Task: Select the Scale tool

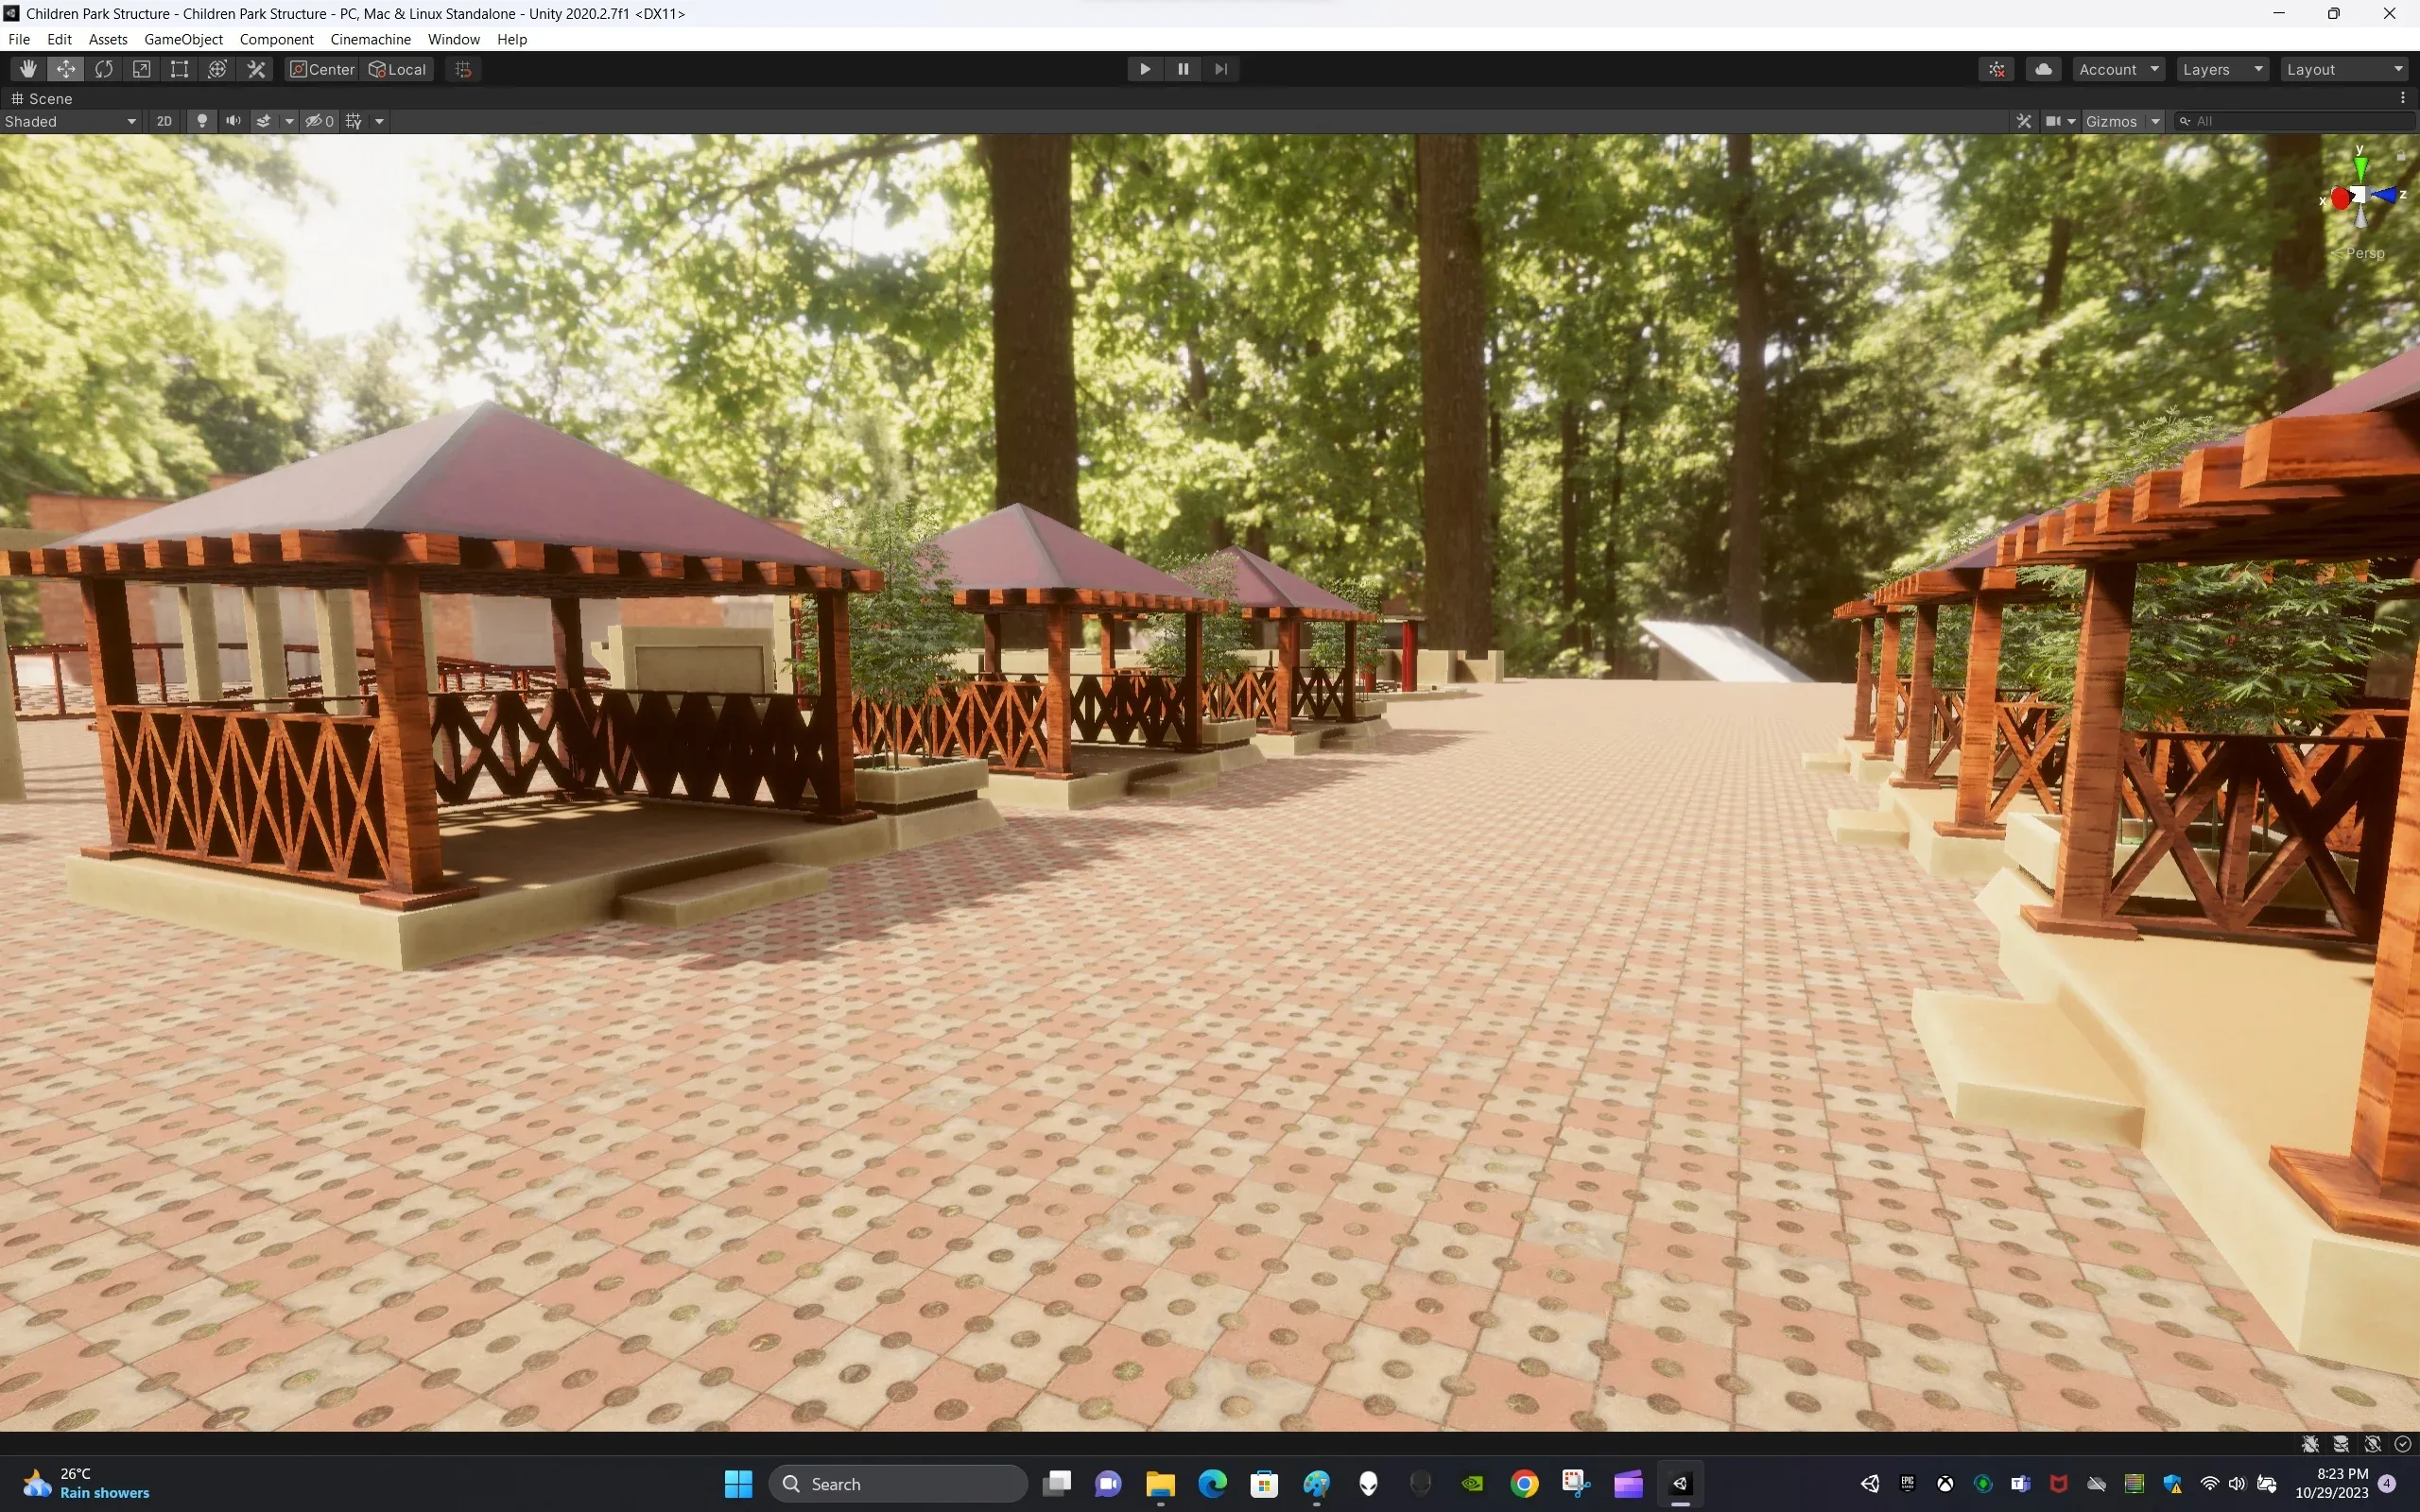Action: pos(141,68)
